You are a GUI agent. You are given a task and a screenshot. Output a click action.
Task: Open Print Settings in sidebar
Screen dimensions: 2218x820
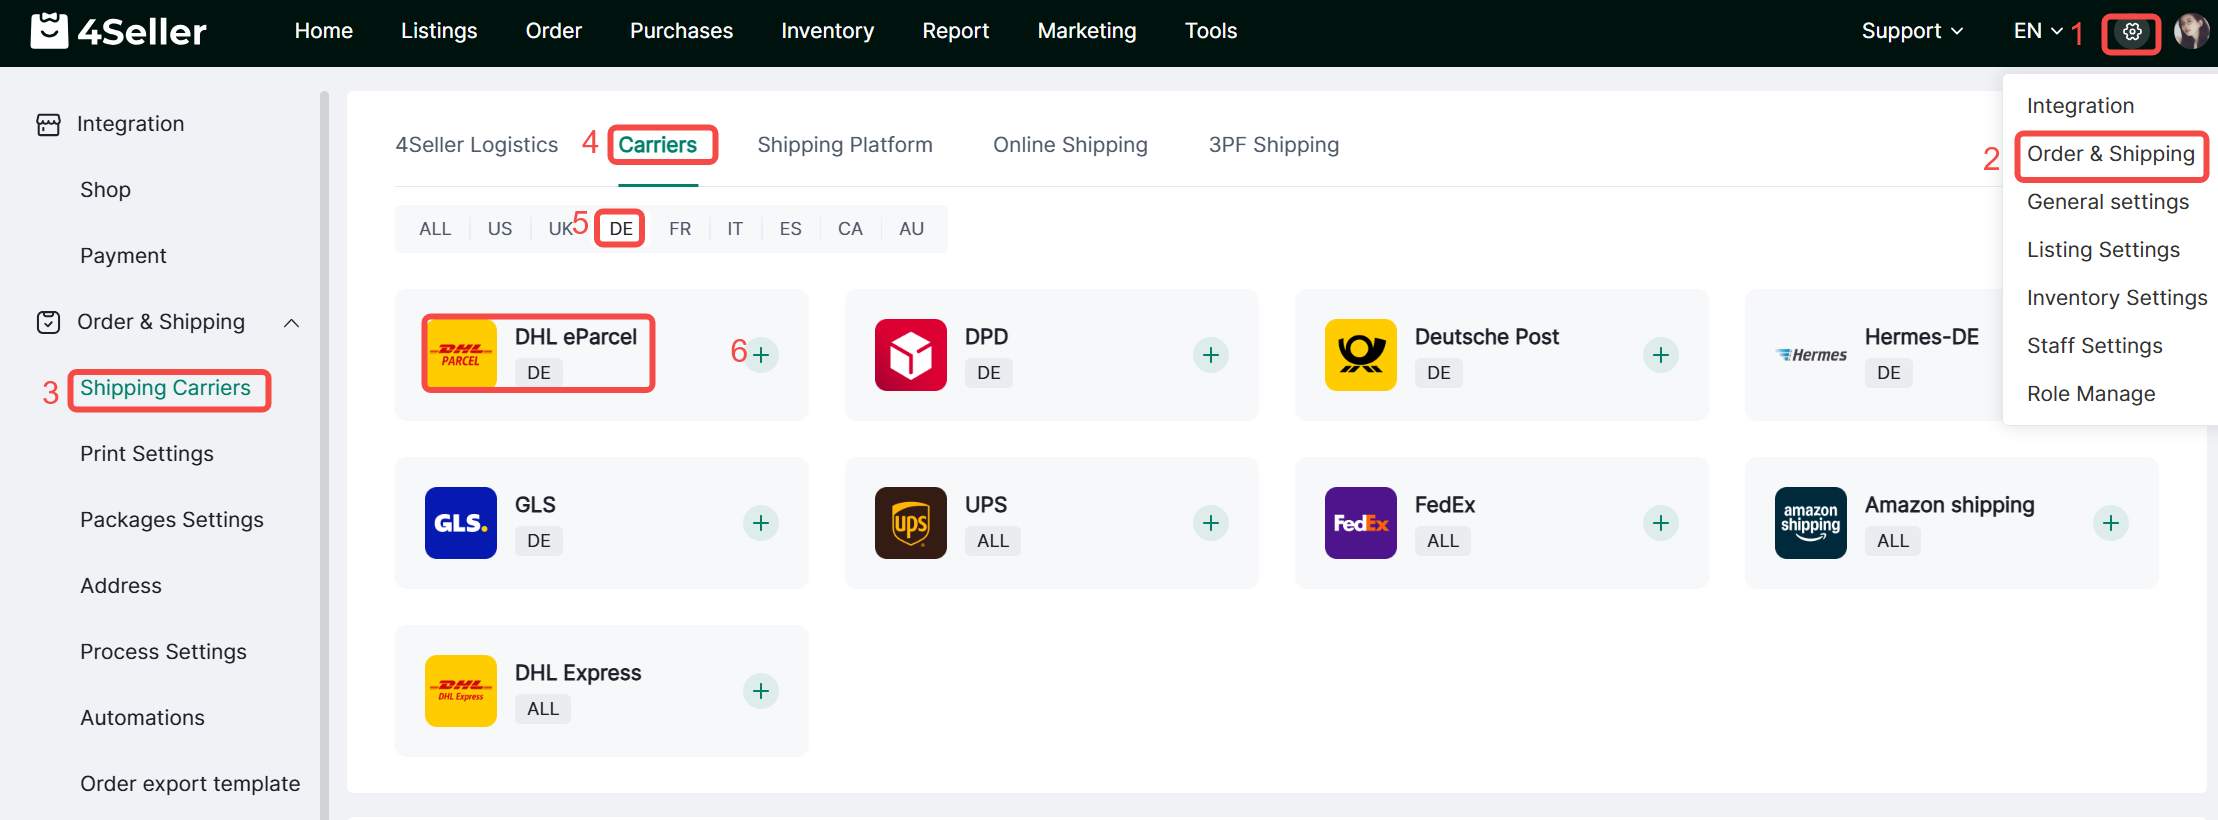(x=147, y=454)
